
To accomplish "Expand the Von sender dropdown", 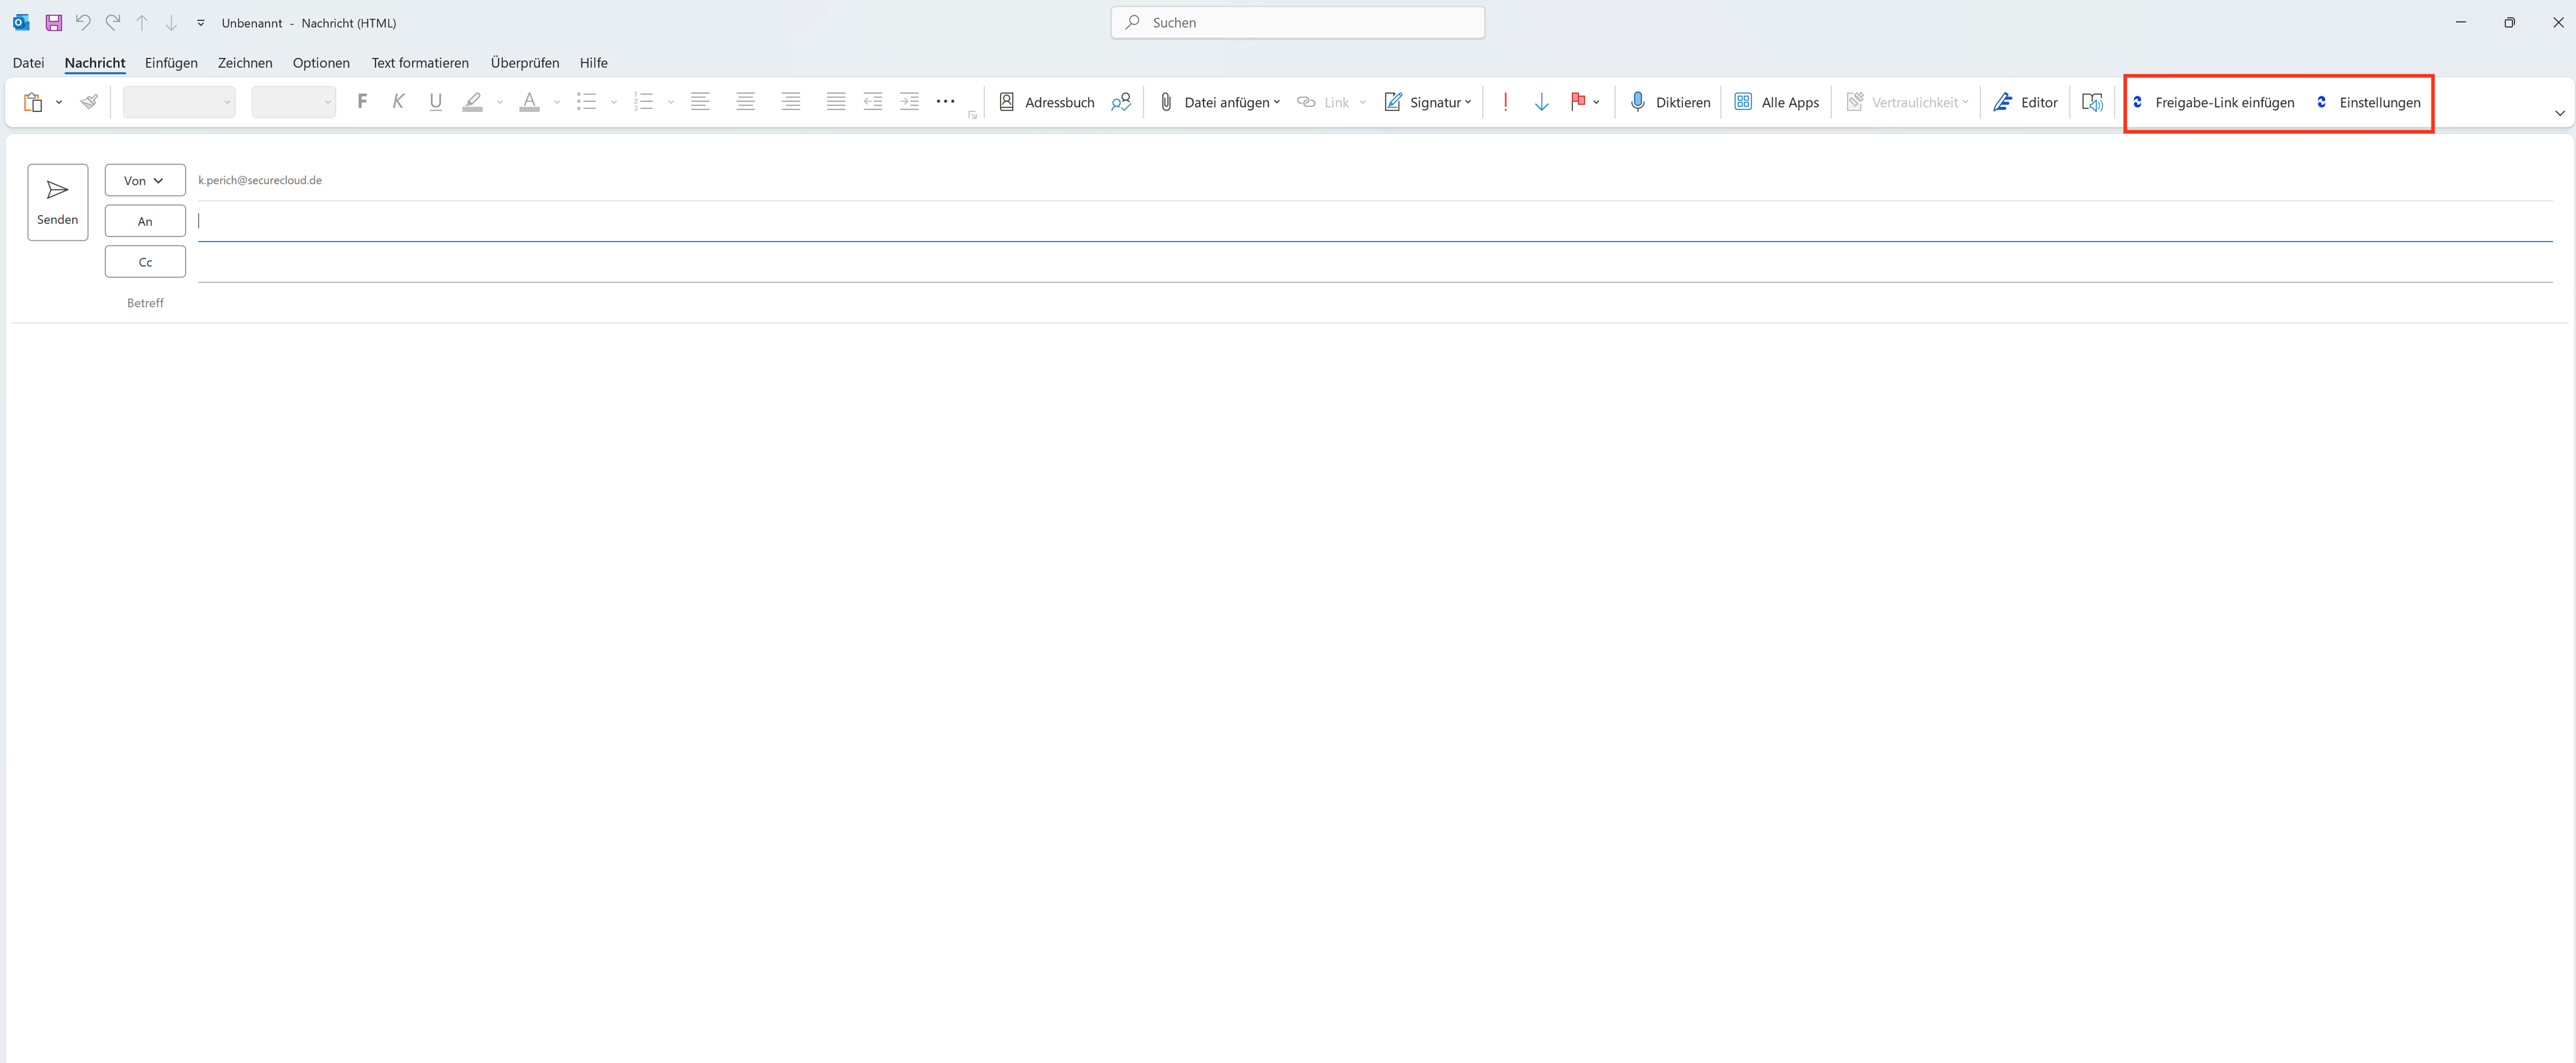I will tap(145, 181).
